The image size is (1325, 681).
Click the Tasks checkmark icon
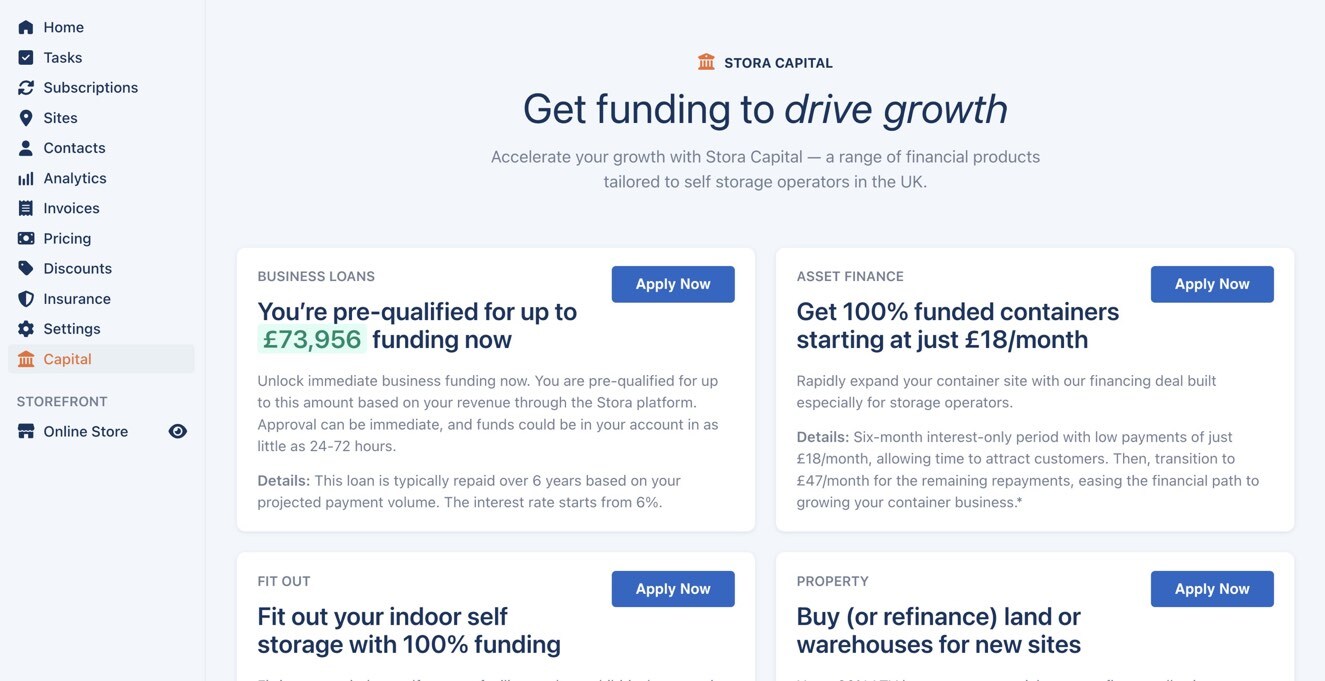[x=26, y=57]
